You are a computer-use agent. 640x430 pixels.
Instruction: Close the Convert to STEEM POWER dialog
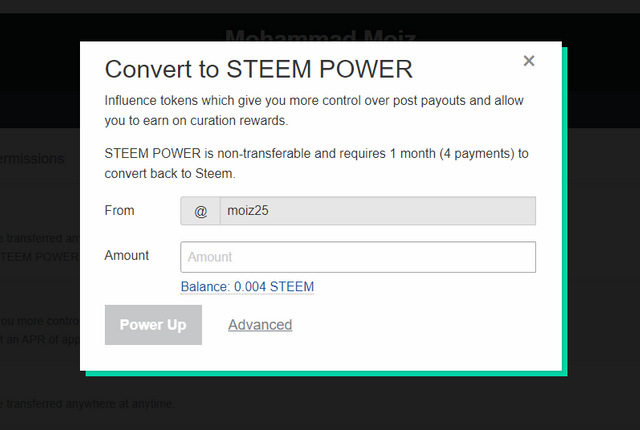point(529,61)
